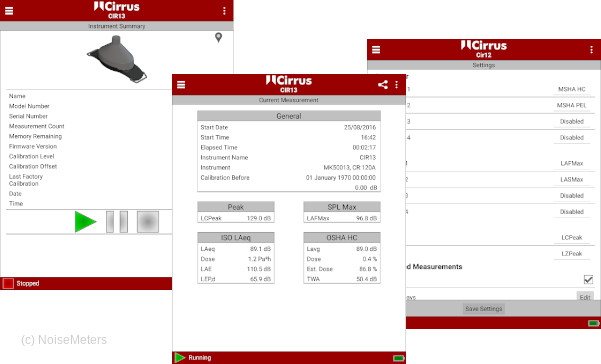This screenshot has height=364, width=601.
Task: Select the General section header
Action: [x=289, y=116]
